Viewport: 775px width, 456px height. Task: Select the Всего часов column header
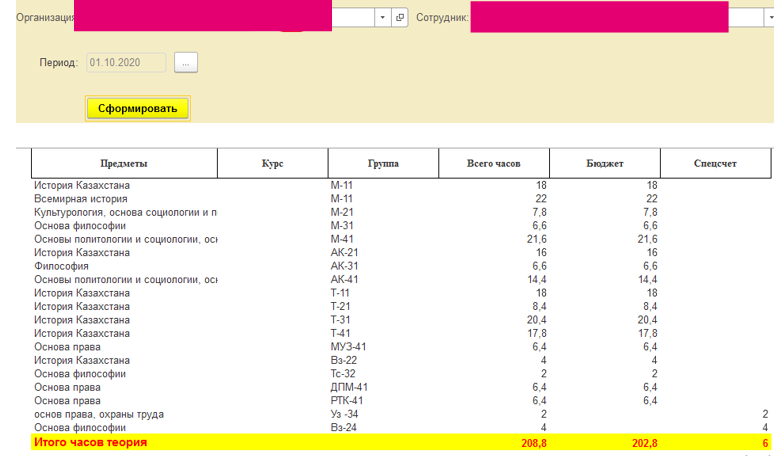click(493, 163)
